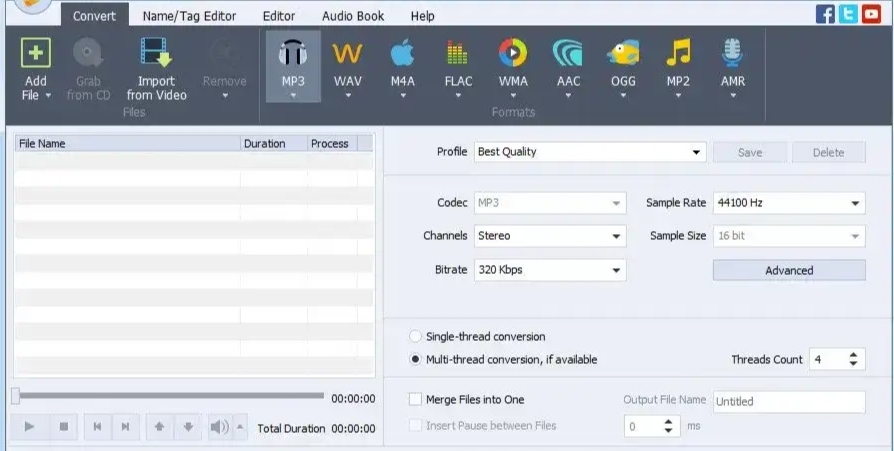Click the Process column header
894x451 pixels.
pos(332,143)
